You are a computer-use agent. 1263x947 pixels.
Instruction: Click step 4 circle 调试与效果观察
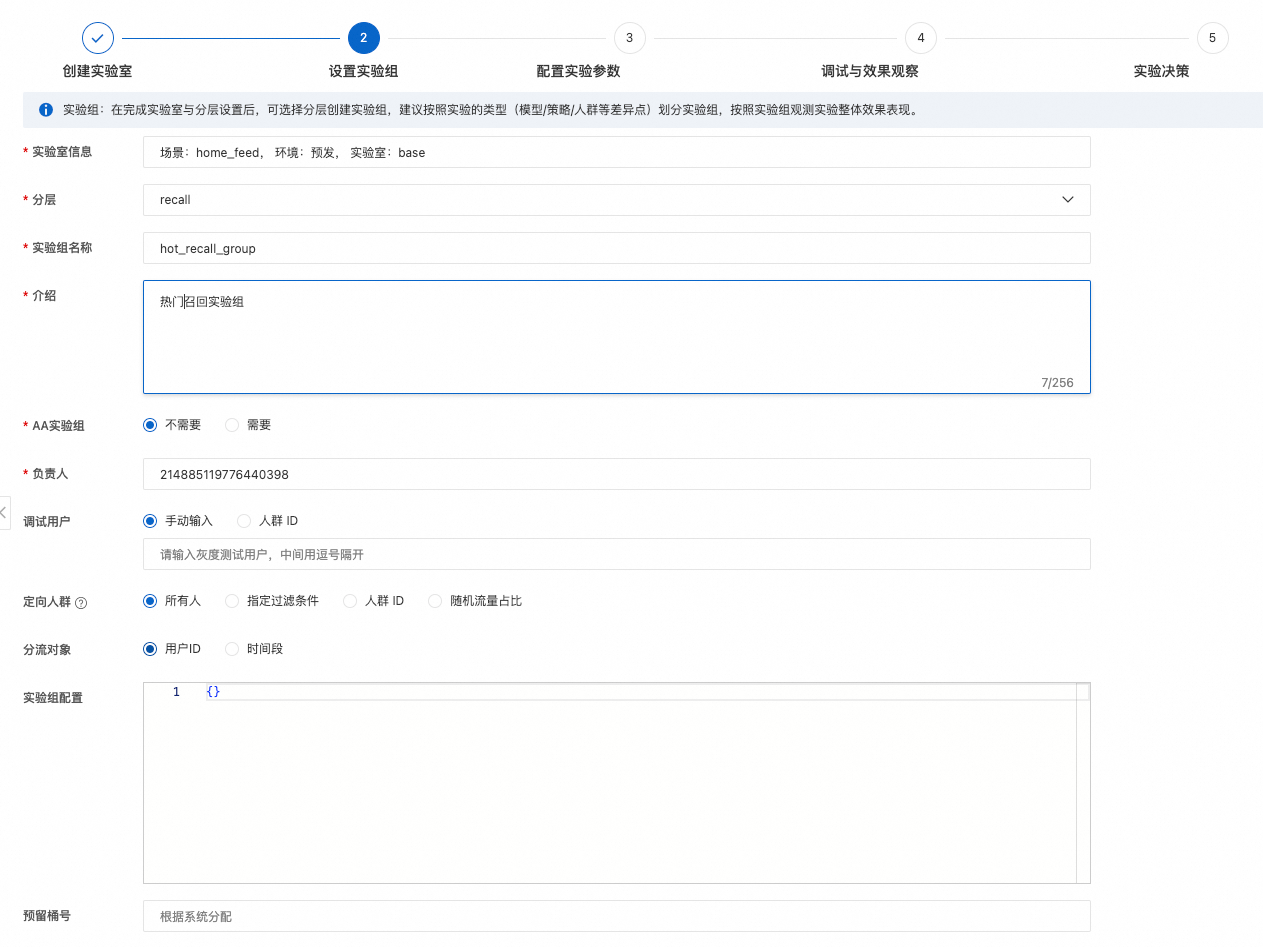(x=921, y=38)
